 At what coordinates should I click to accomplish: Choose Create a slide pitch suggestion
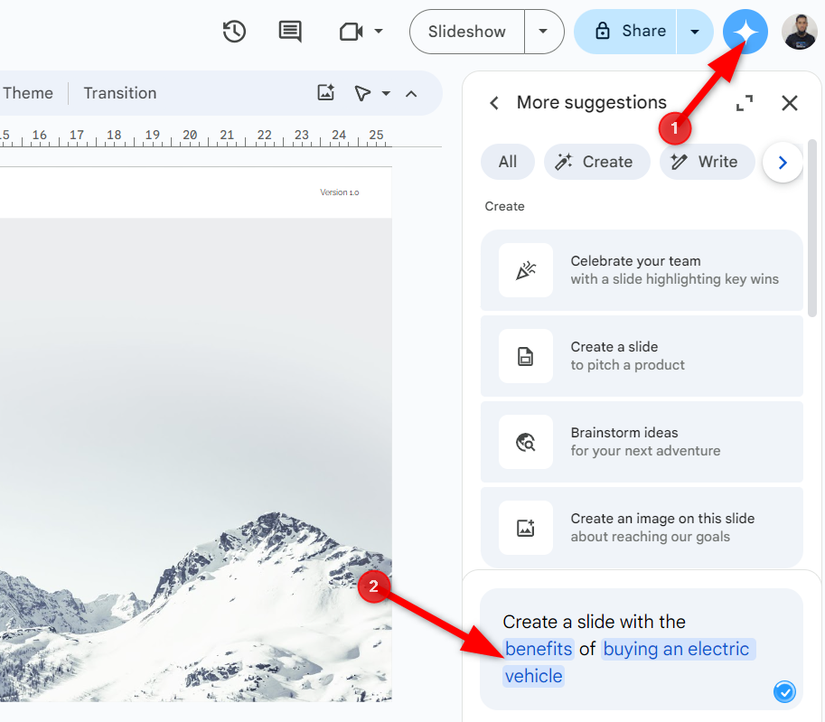(641, 356)
